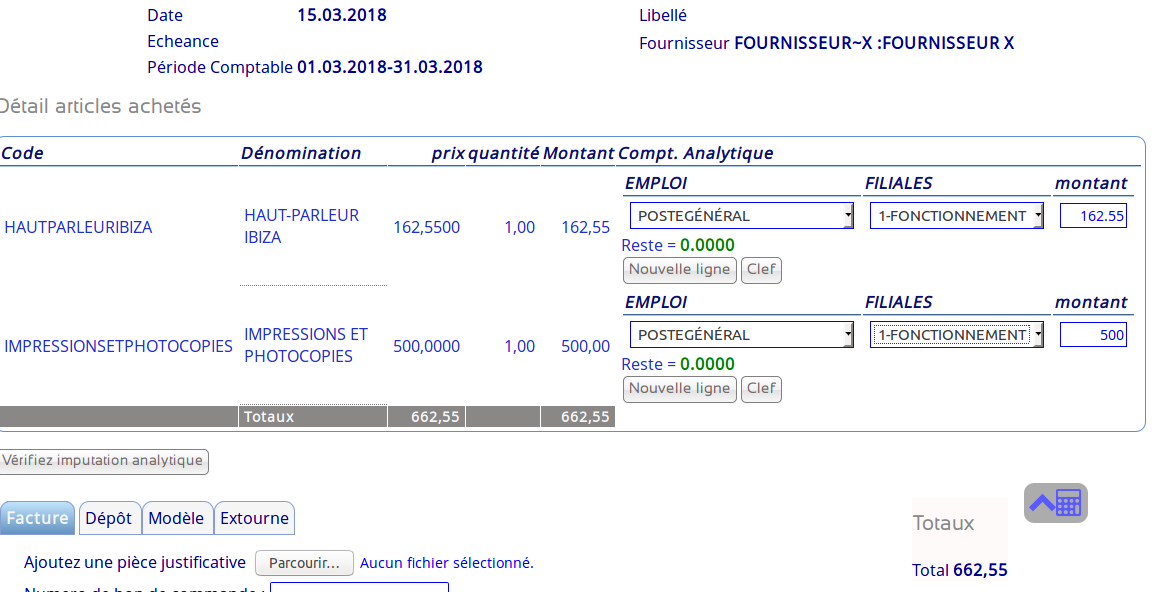Open the HAUTPARLEURIBIZA code link
Viewport: 1158px width, 592px height.
point(78,227)
